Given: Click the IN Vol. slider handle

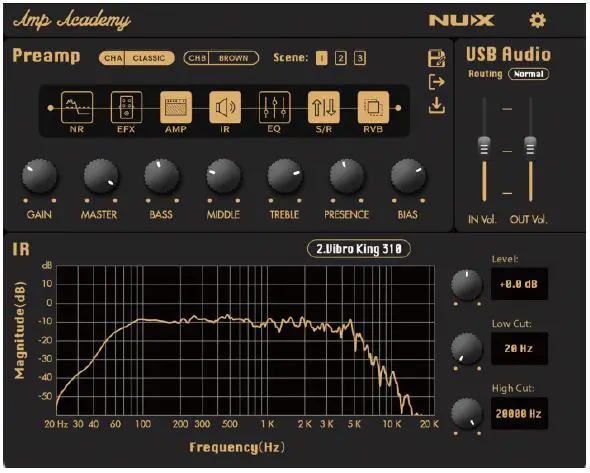Looking at the screenshot, I should [484, 146].
